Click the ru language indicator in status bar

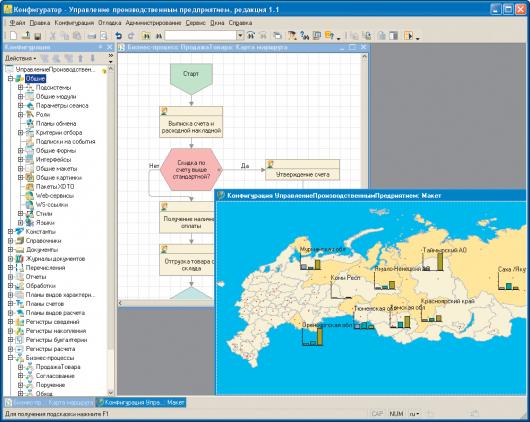(x=414, y=414)
